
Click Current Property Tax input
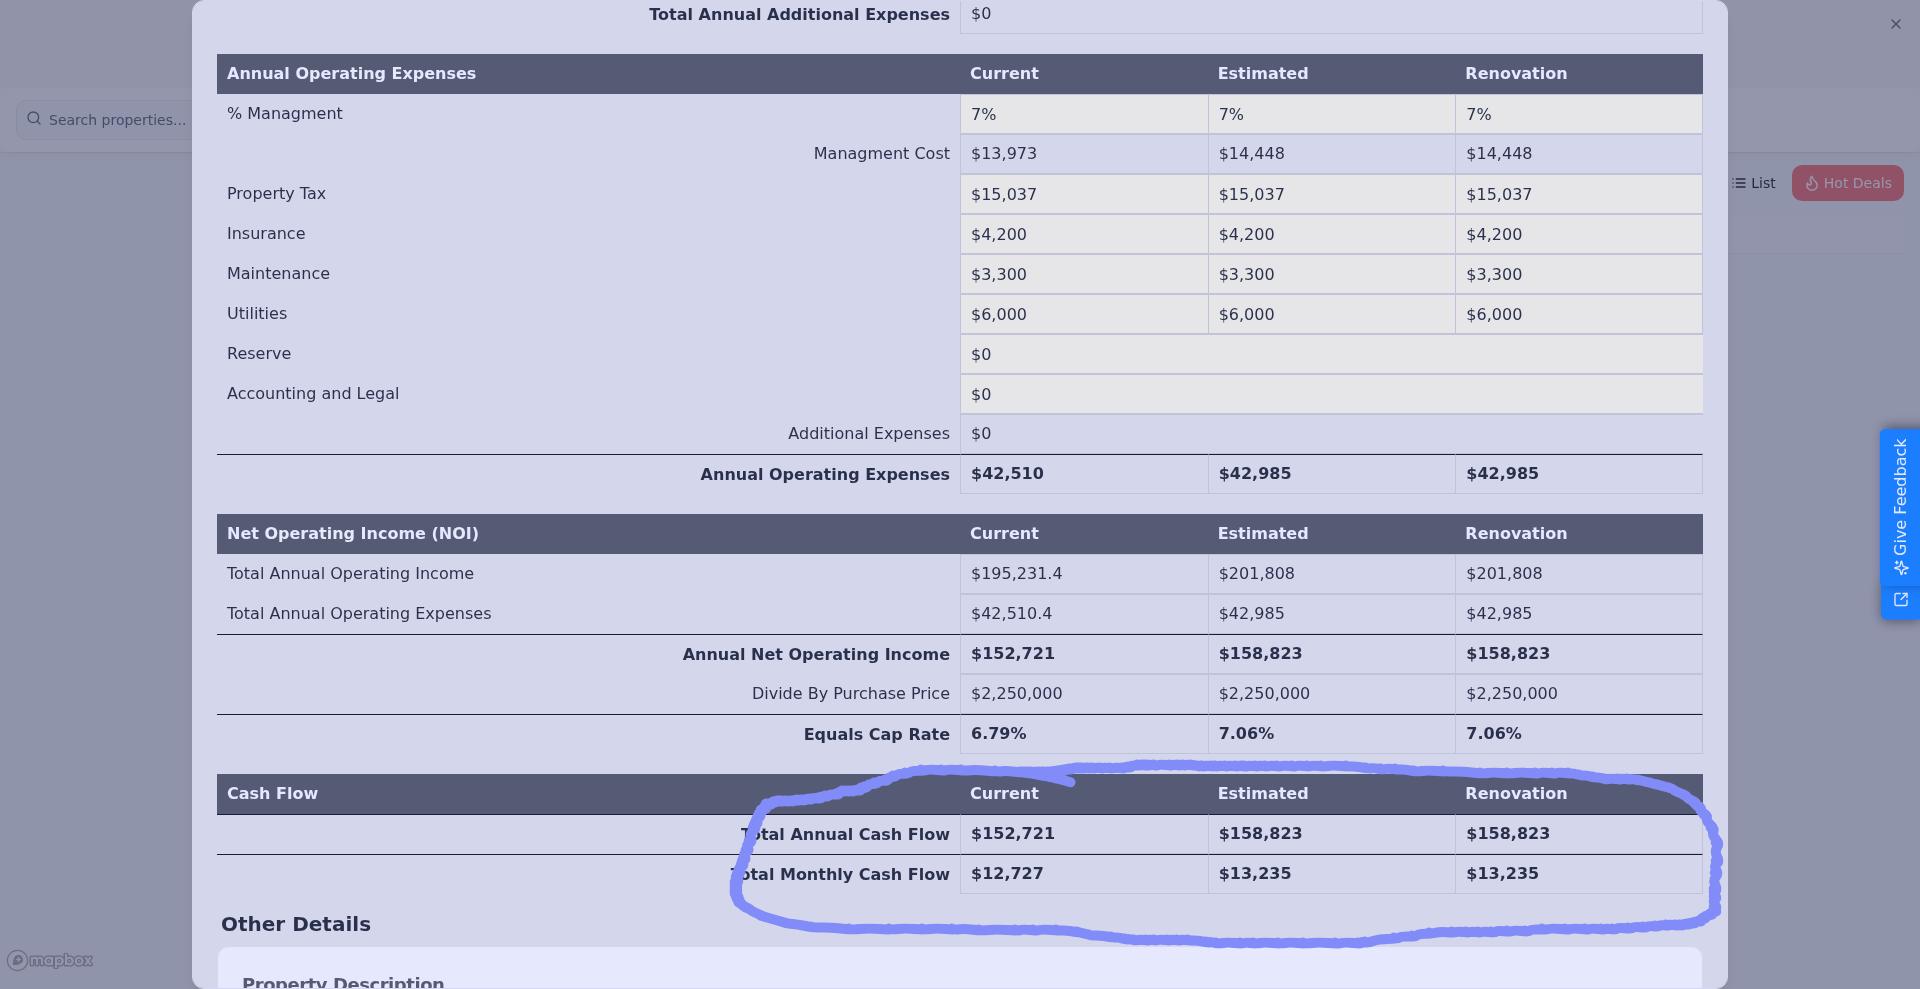click(1083, 195)
